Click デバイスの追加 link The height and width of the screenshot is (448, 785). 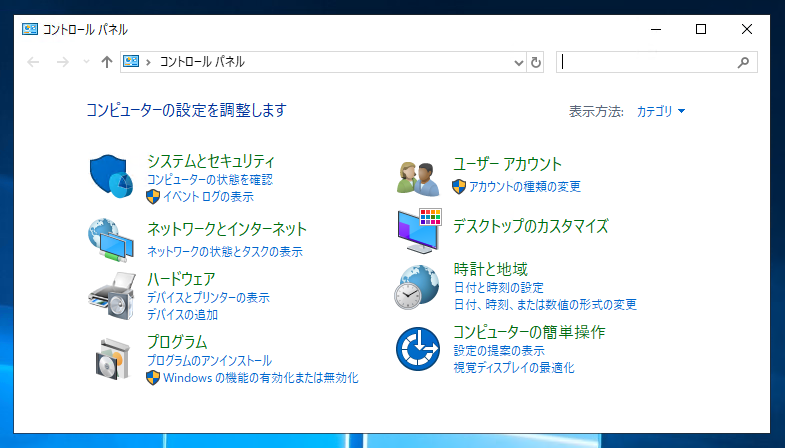click(182, 315)
